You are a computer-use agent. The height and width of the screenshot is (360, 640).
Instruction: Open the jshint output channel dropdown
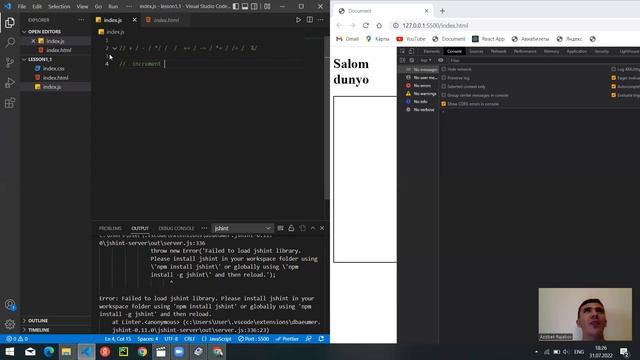242,228
